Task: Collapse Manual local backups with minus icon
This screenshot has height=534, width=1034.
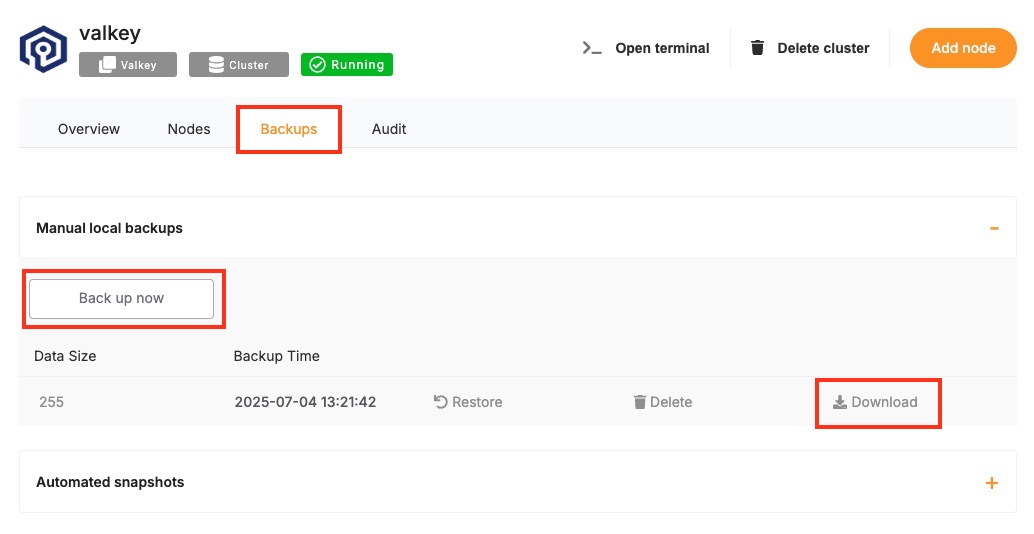Action: (x=993, y=228)
